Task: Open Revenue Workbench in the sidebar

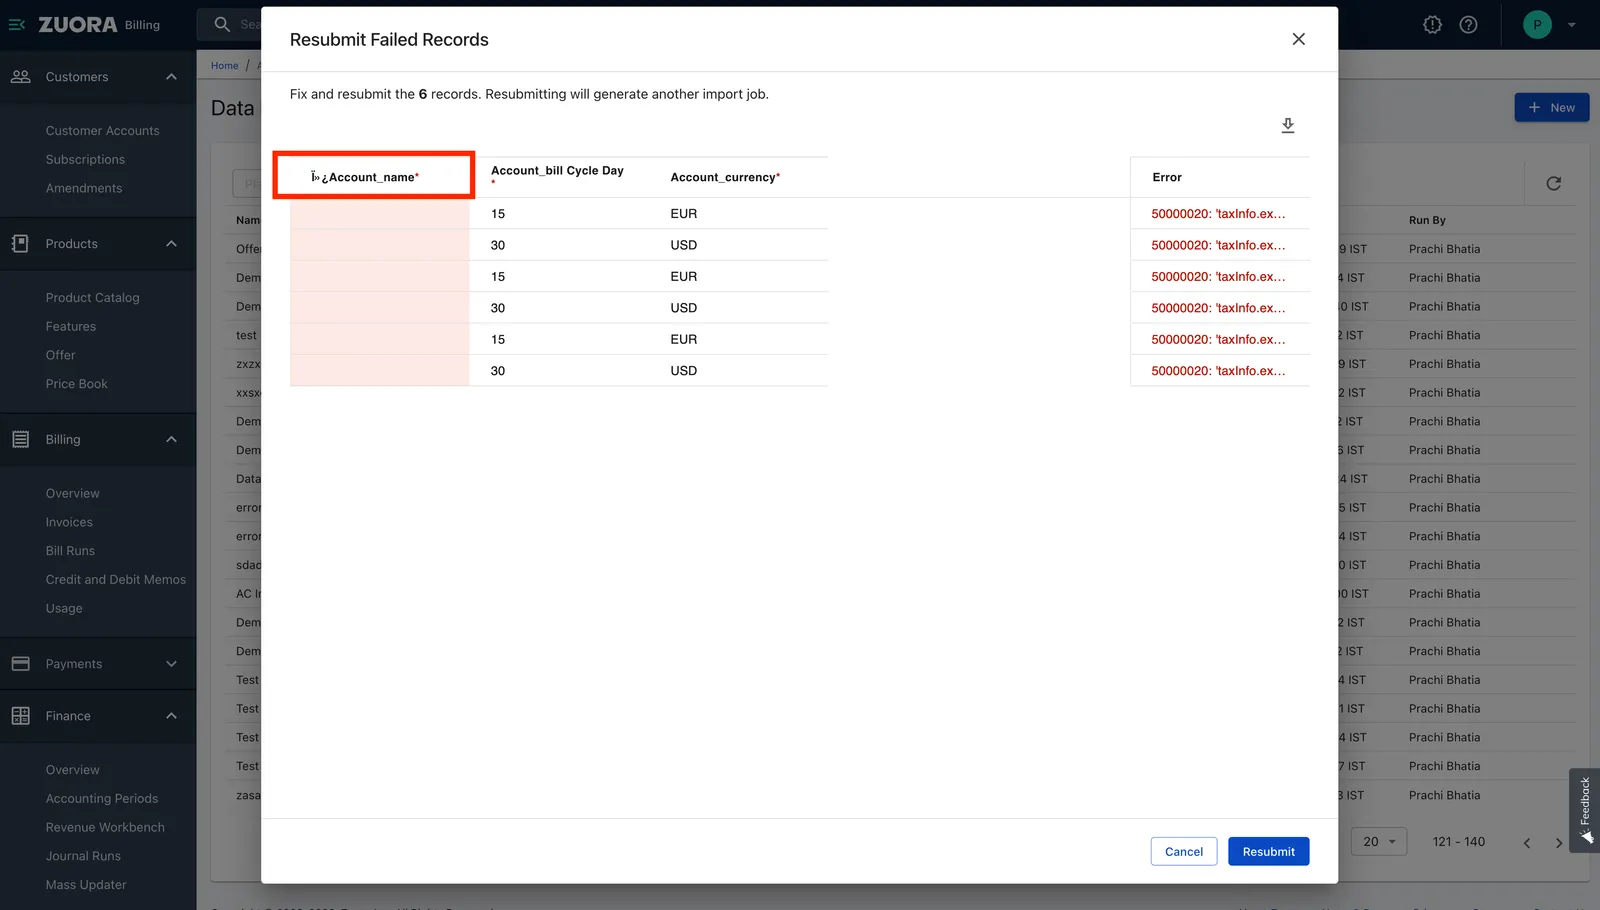Action: (x=105, y=828)
